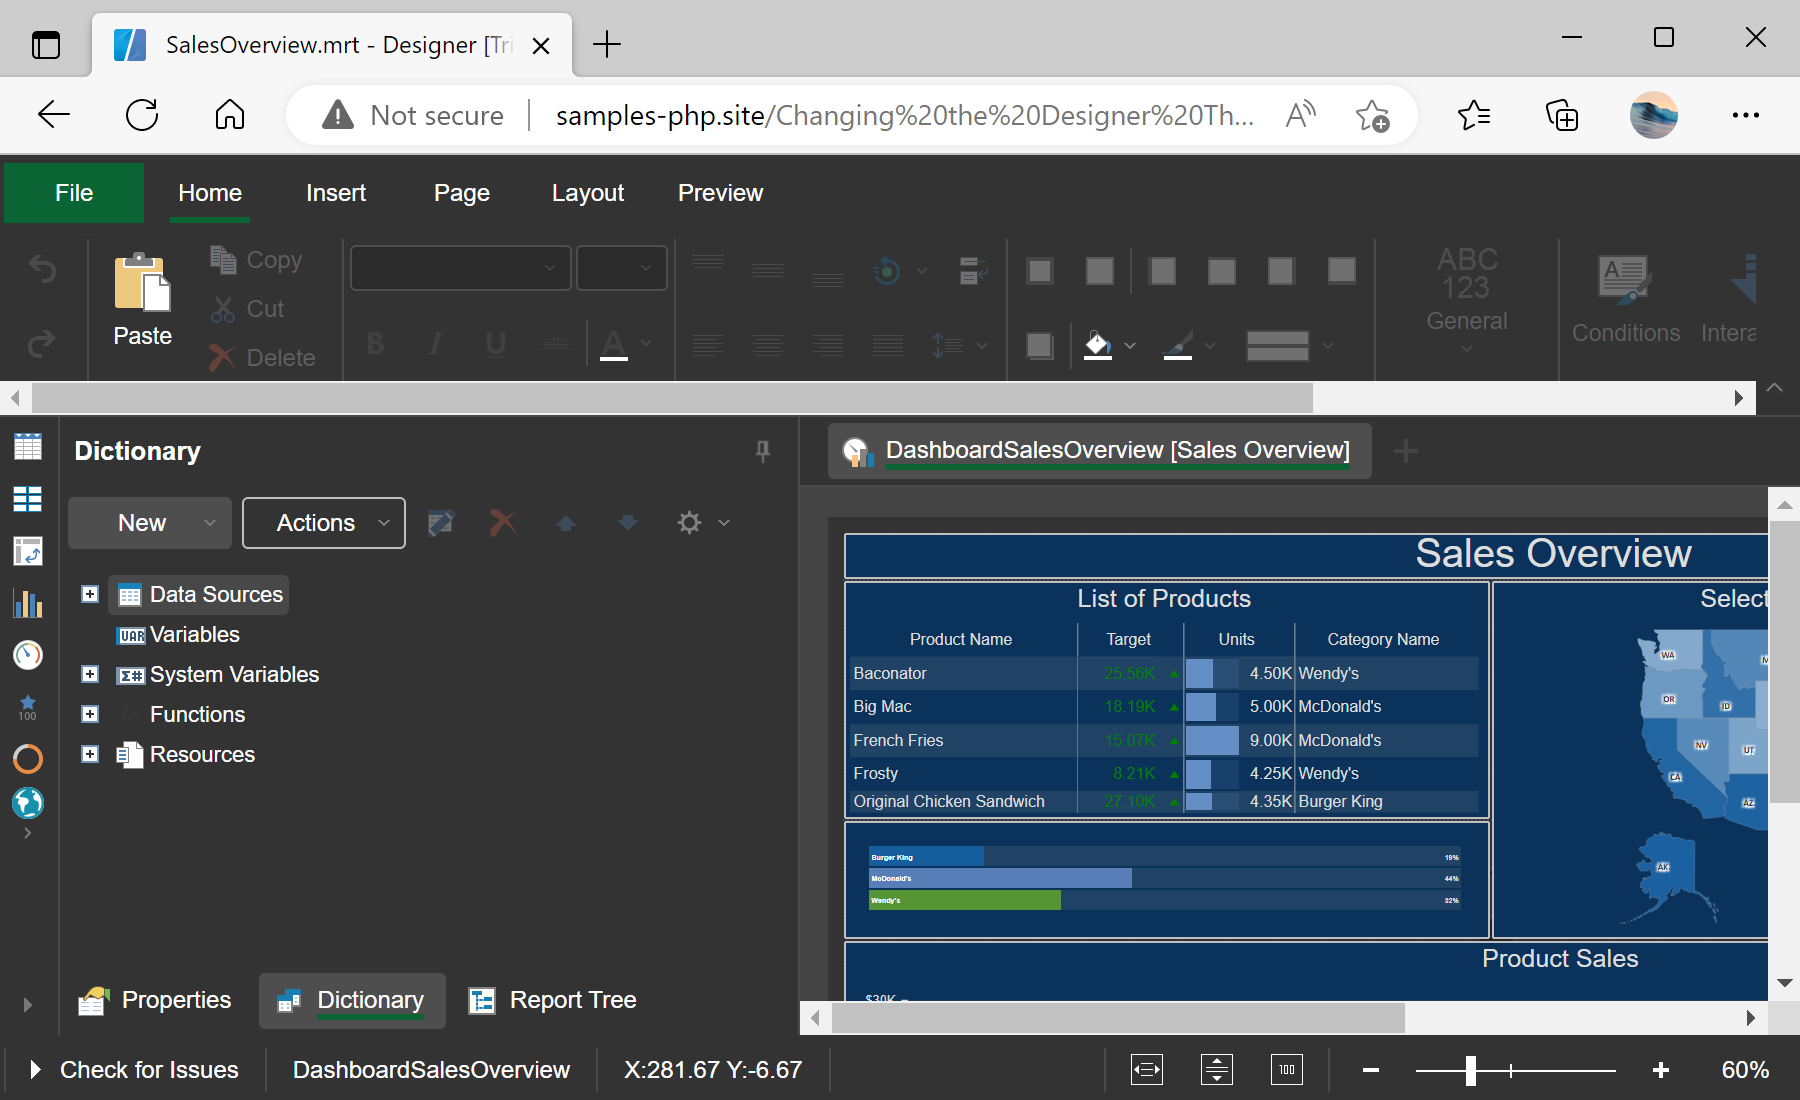Open the text rotation angle dropdown

point(900,270)
